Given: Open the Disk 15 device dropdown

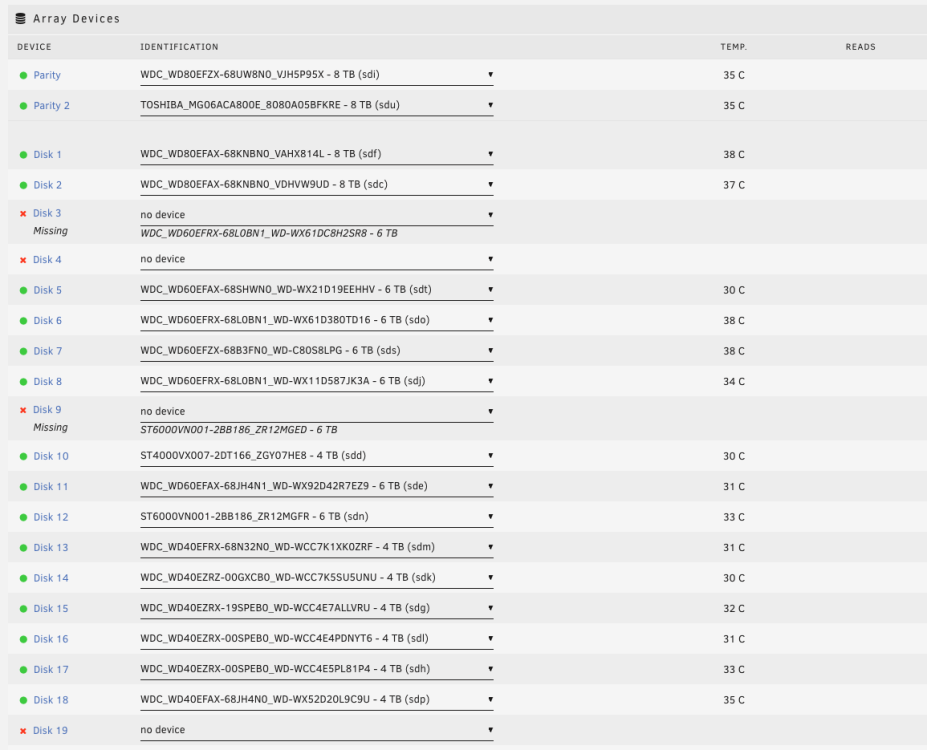Looking at the screenshot, I should pyautogui.click(x=316, y=608).
